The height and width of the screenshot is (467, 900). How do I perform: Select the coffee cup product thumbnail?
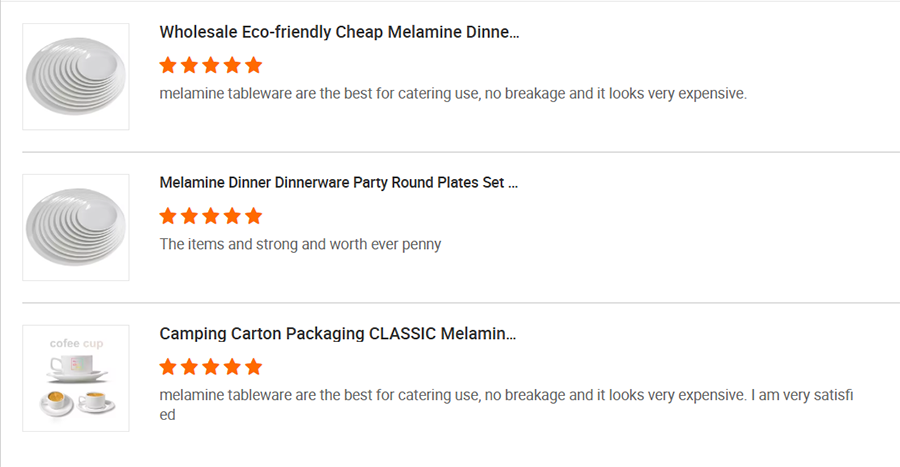(76, 378)
